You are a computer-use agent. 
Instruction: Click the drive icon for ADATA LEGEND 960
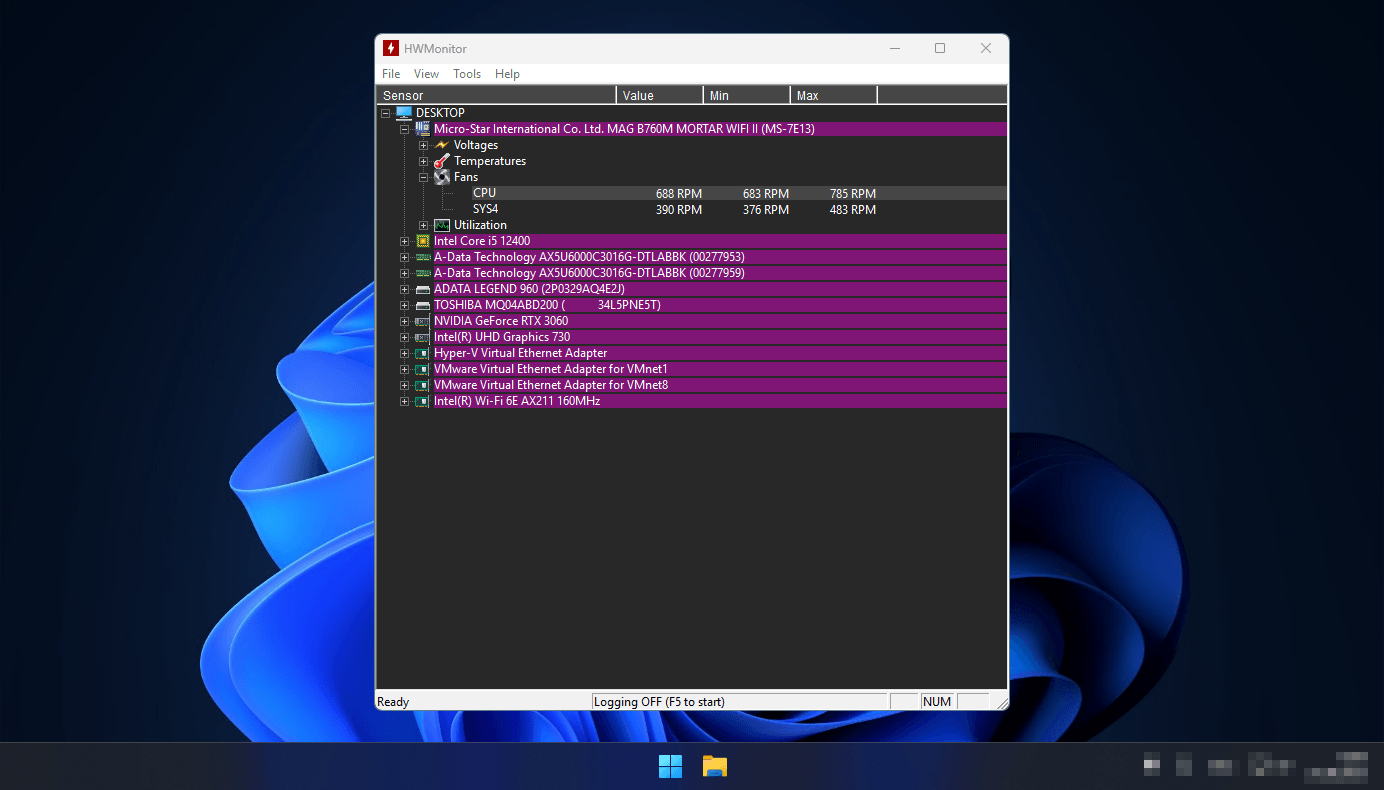(x=422, y=289)
